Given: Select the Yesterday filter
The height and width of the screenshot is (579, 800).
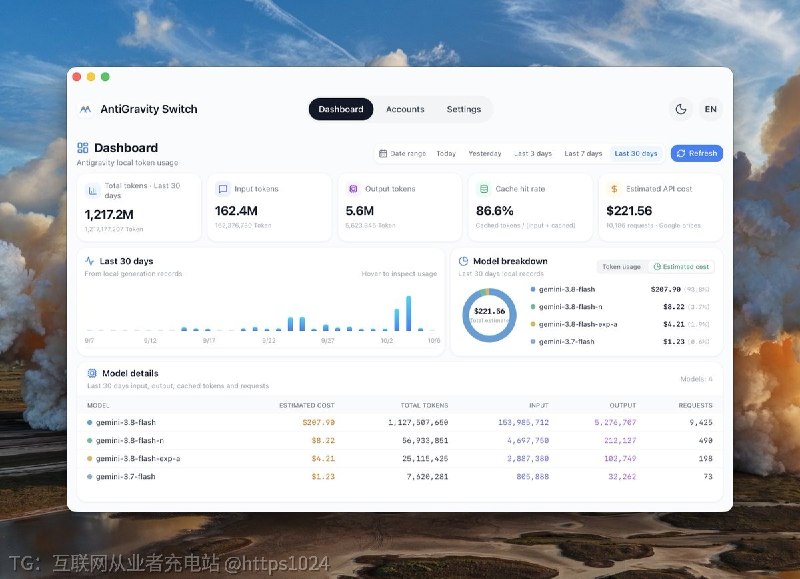Looking at the screenshot, I should 485,154.
